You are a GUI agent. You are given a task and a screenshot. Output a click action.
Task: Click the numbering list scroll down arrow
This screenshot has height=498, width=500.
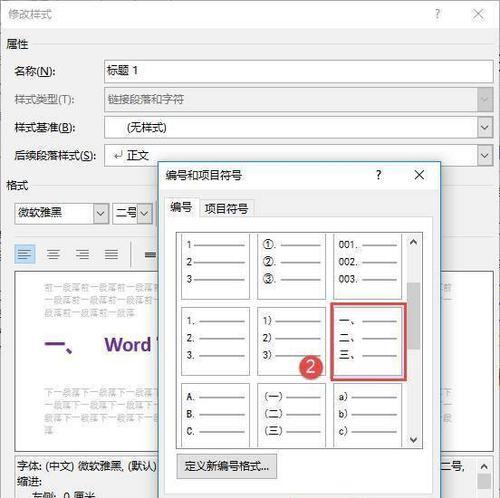point(414,440)
